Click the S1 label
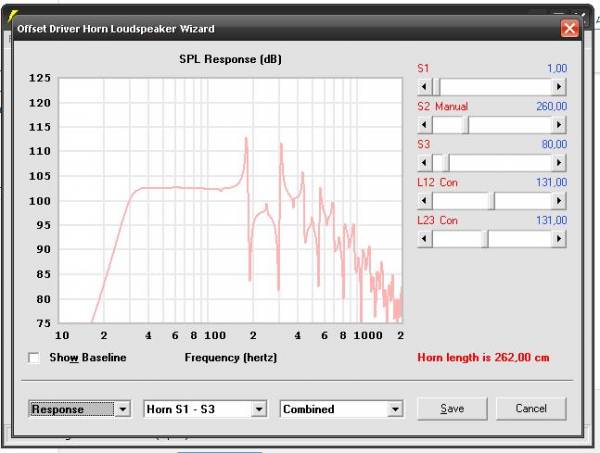Viewport: 600px width, 453px height. tap(423, 68)
